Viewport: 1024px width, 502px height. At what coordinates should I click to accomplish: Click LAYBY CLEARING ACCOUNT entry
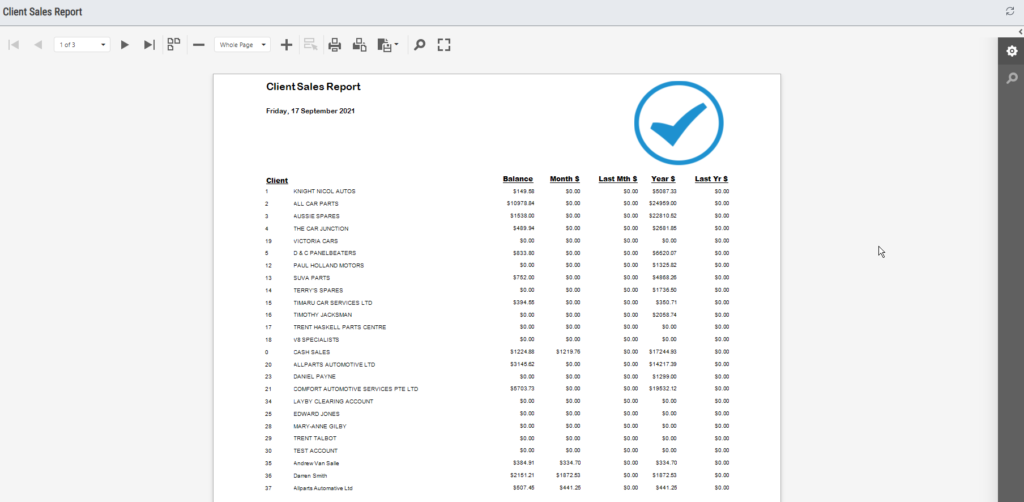(333, 401)
